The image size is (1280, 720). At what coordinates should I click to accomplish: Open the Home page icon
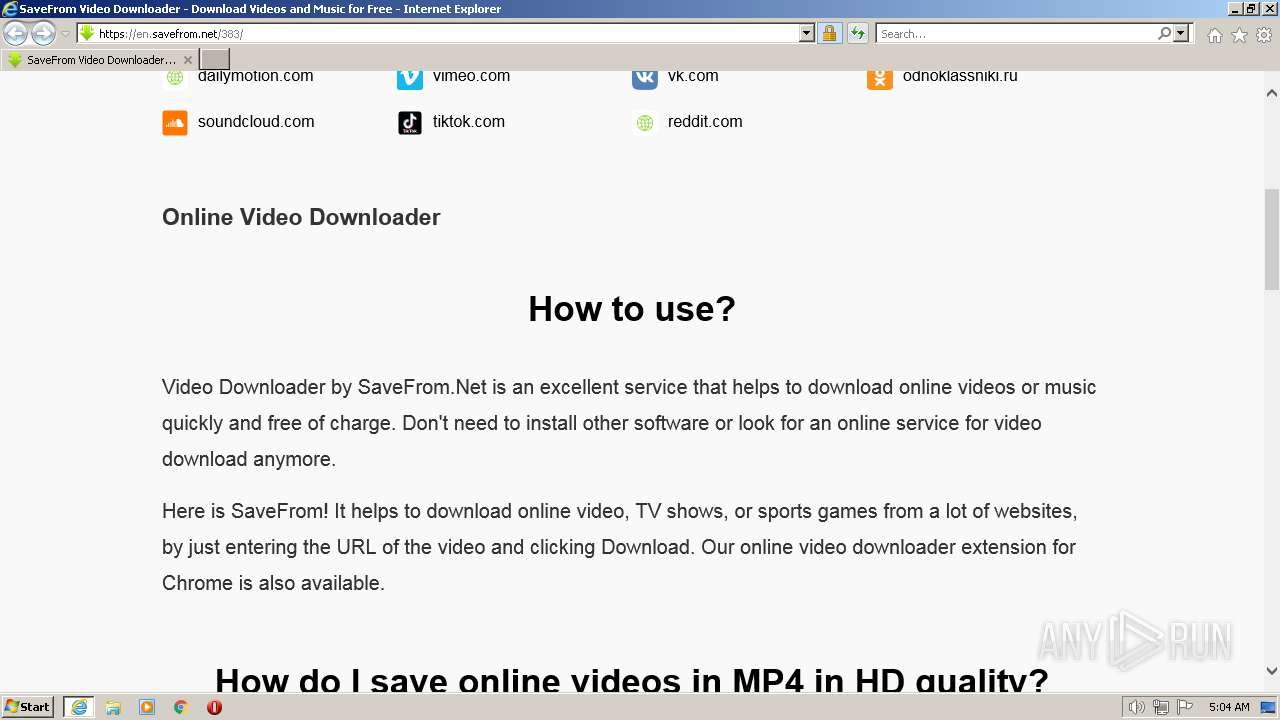click(x=1214, y=35)
